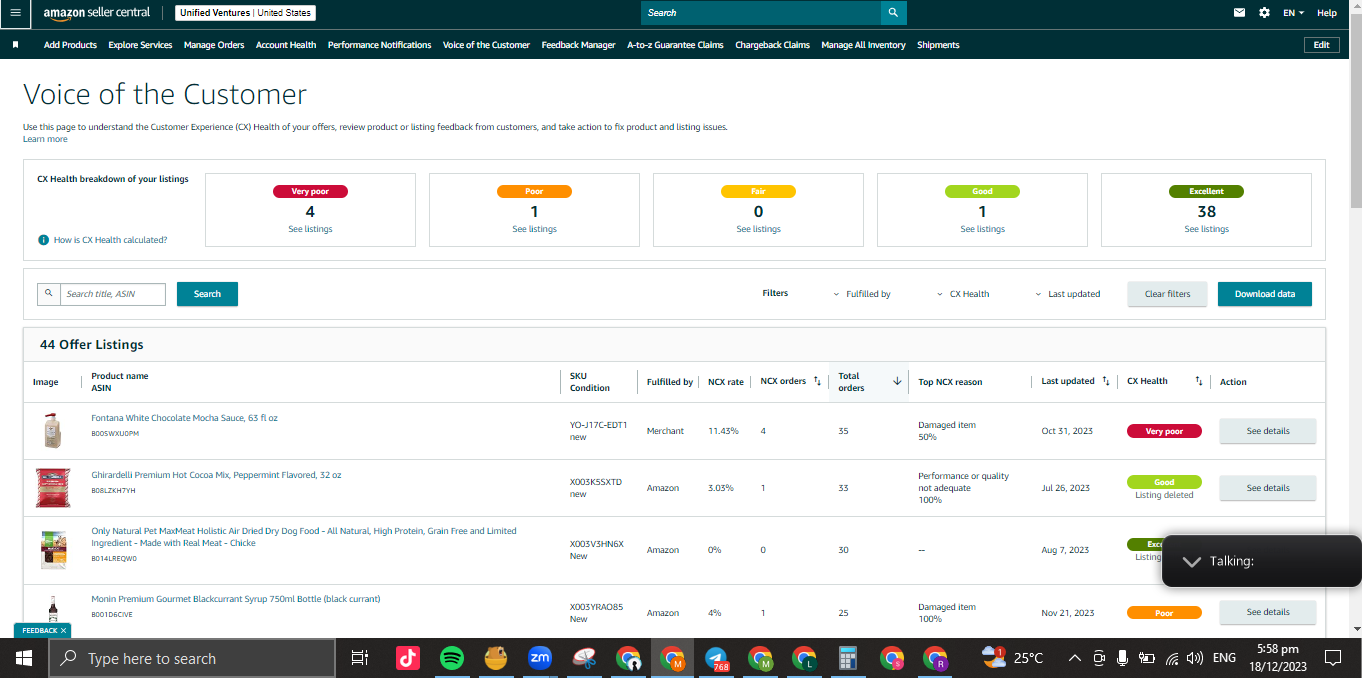Click the Windows taskbar search box
This screenshot has width=1362, height=678.
(x=192, y=658)
